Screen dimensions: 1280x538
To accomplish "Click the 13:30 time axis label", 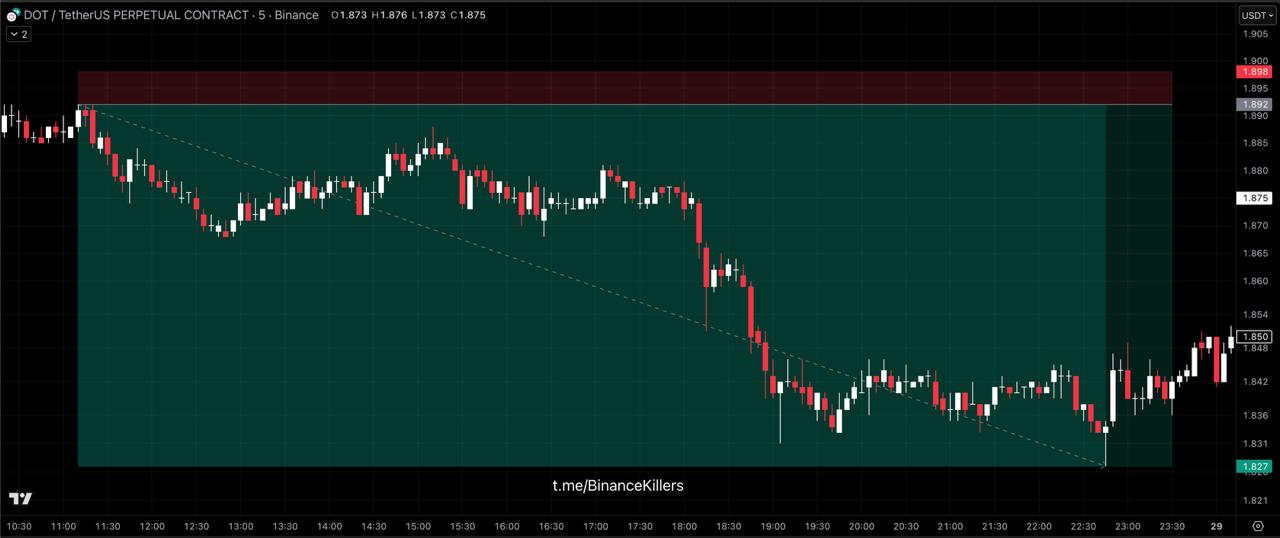I will tap(285, 526).
